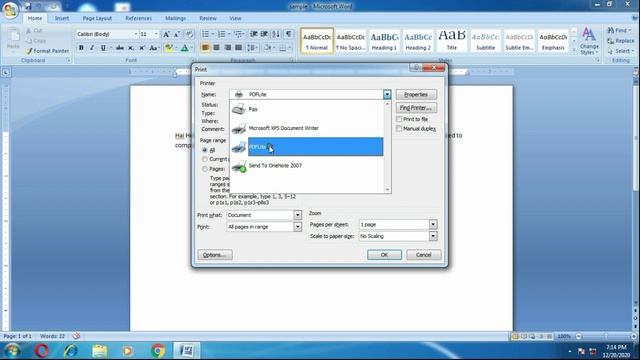Open the Print All pages in range dropdown
Screen dimensions: 640x360
tap(298, 227)
